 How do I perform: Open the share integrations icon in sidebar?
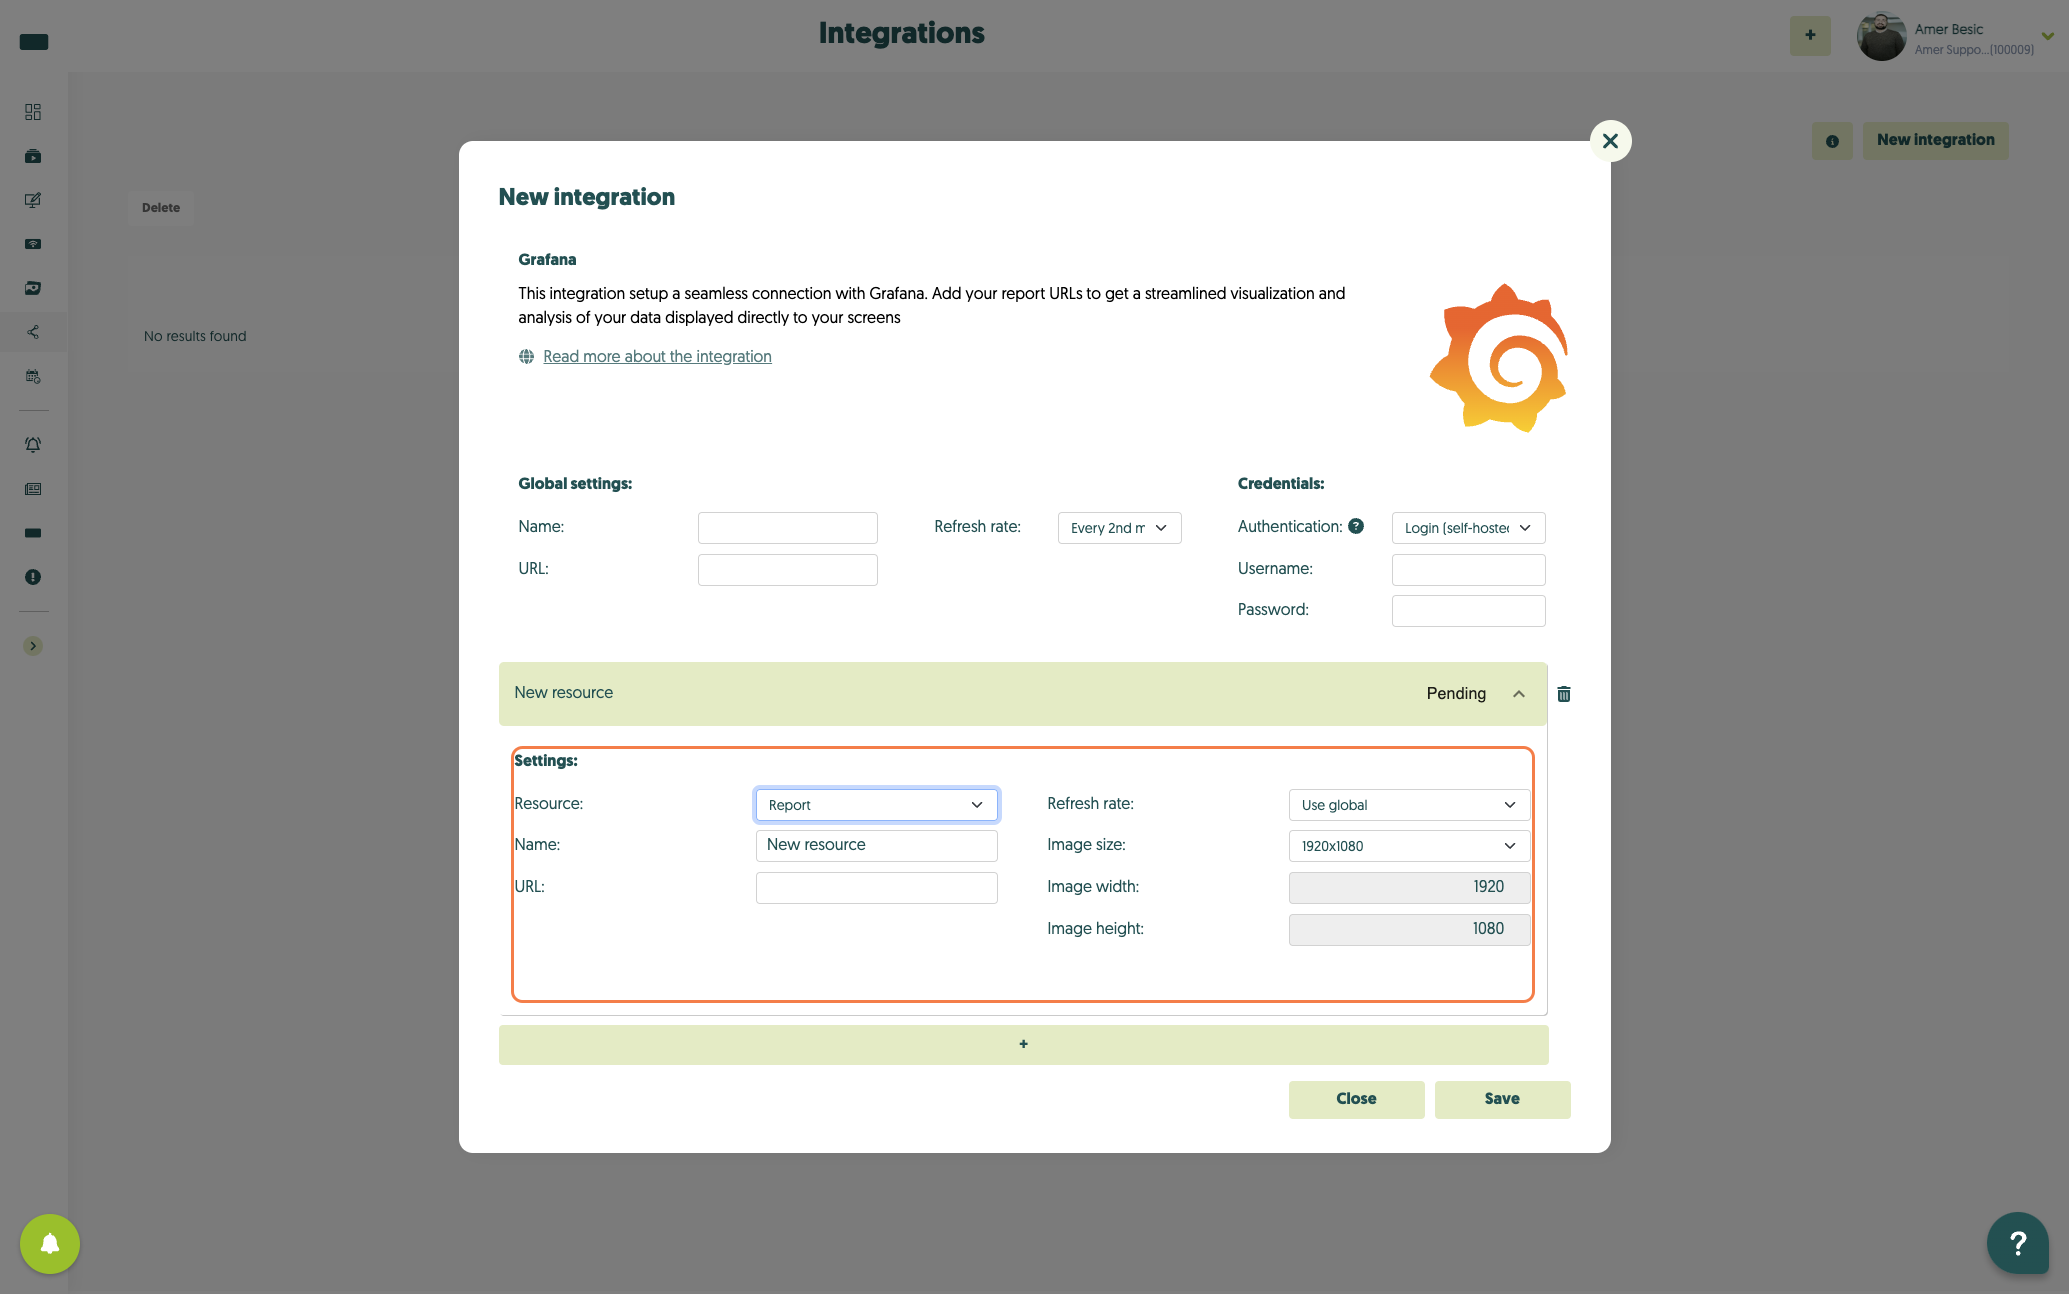pyautogui.click(x=33, y=332)
